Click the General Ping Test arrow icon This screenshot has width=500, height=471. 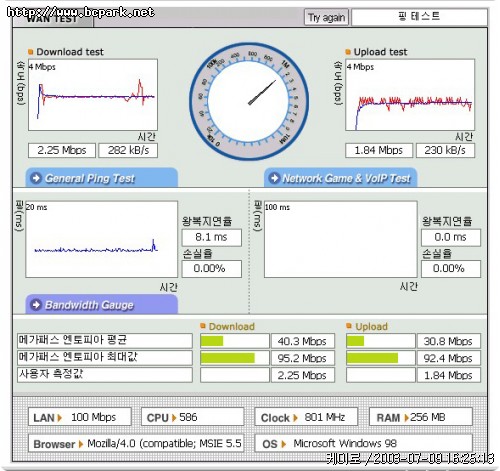coord(36,178)
